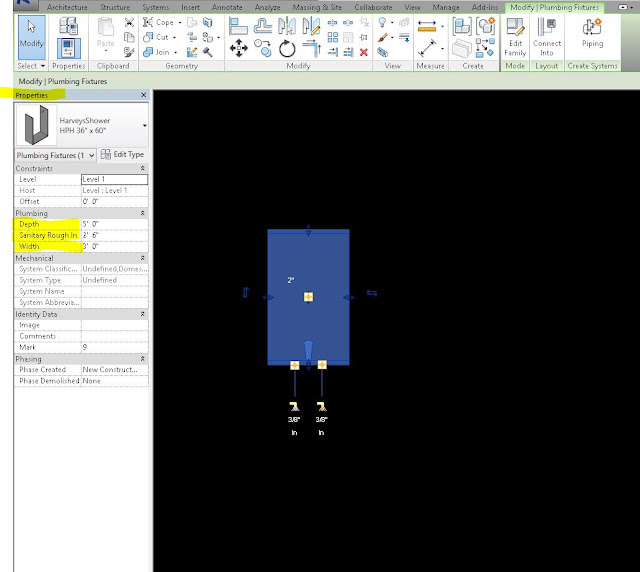Image resolution: width=640 pixels, height=572 pixels.
Task: Switch to the Annotate tab
Action: click(x=227, y=7)
